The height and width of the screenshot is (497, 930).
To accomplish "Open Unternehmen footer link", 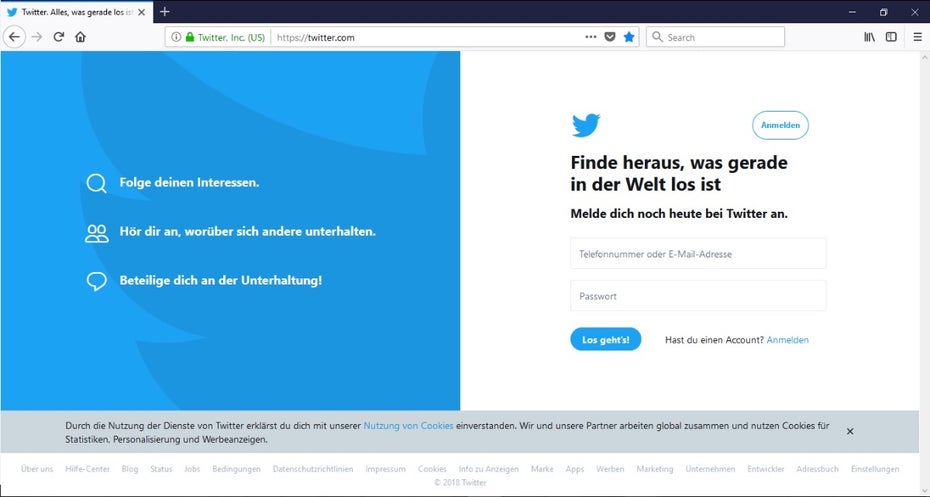I will coord(710,469).
